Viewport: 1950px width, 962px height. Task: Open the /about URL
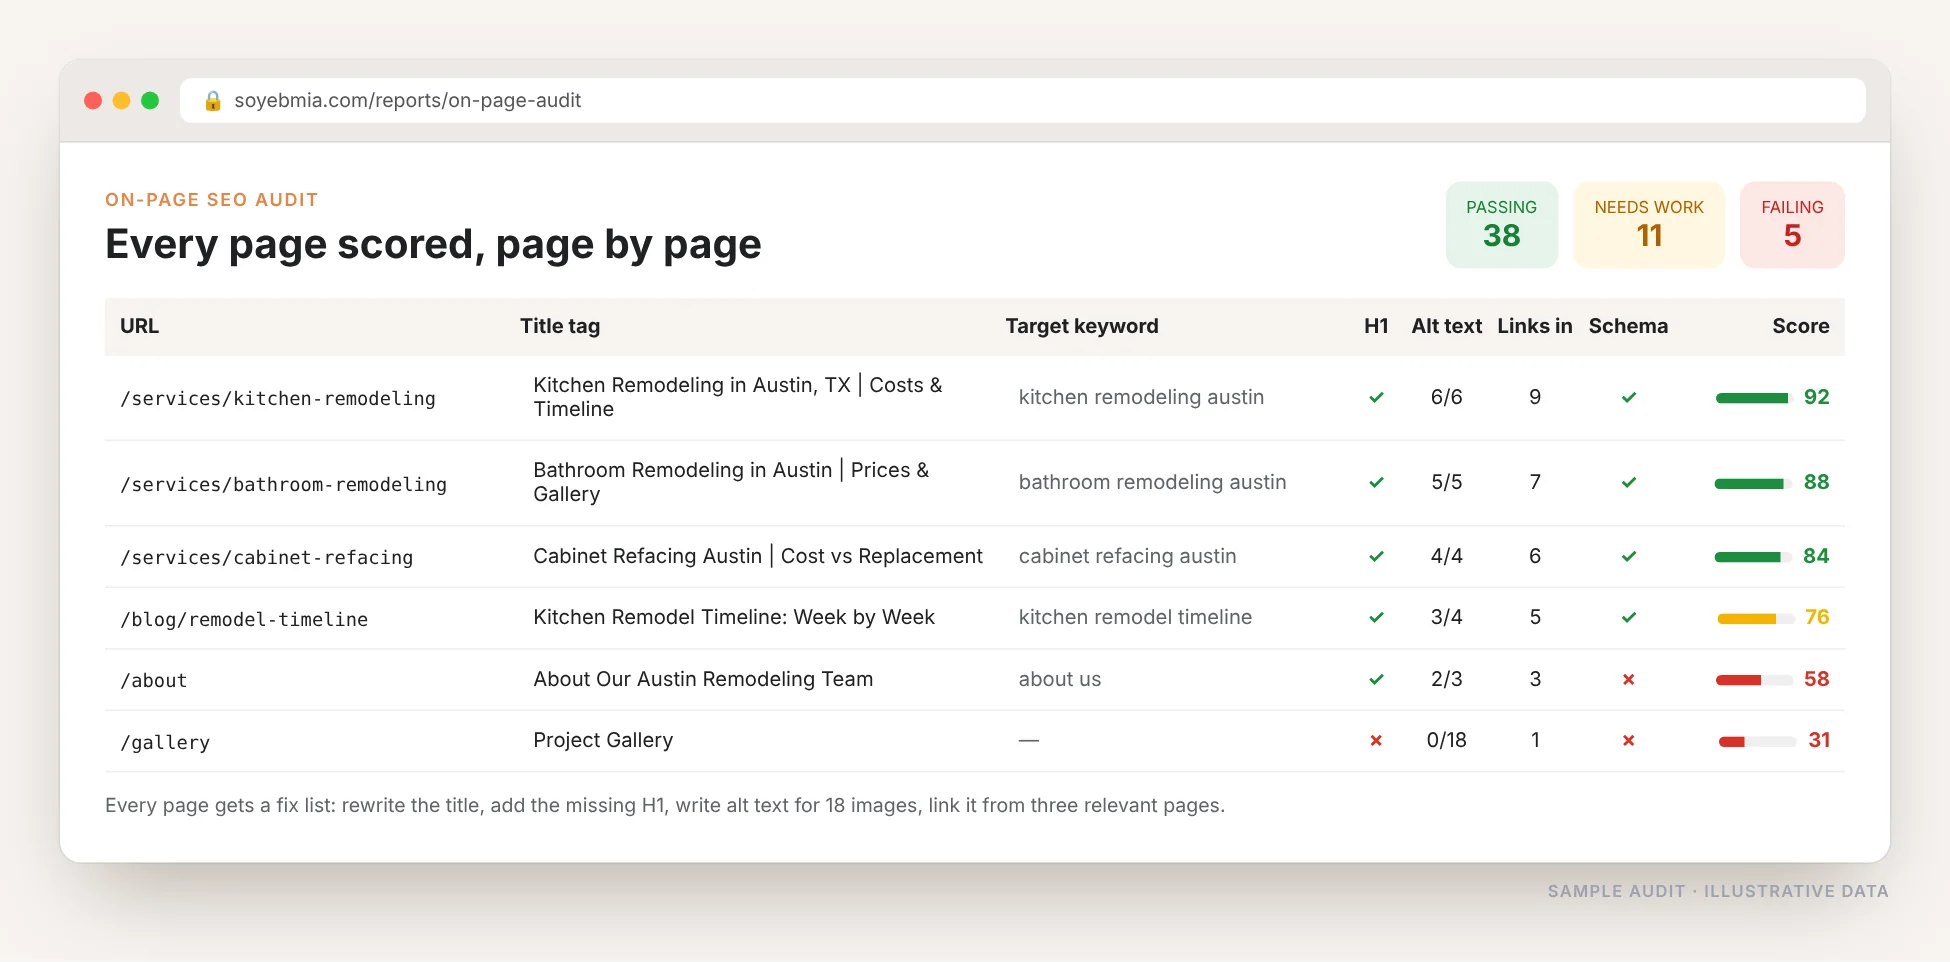pos(153,681)
